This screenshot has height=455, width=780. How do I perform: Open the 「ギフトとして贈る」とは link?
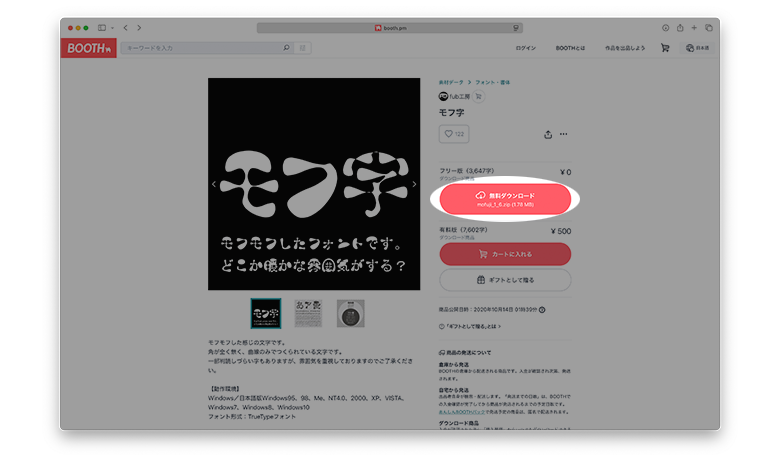[x=470, y=327]
